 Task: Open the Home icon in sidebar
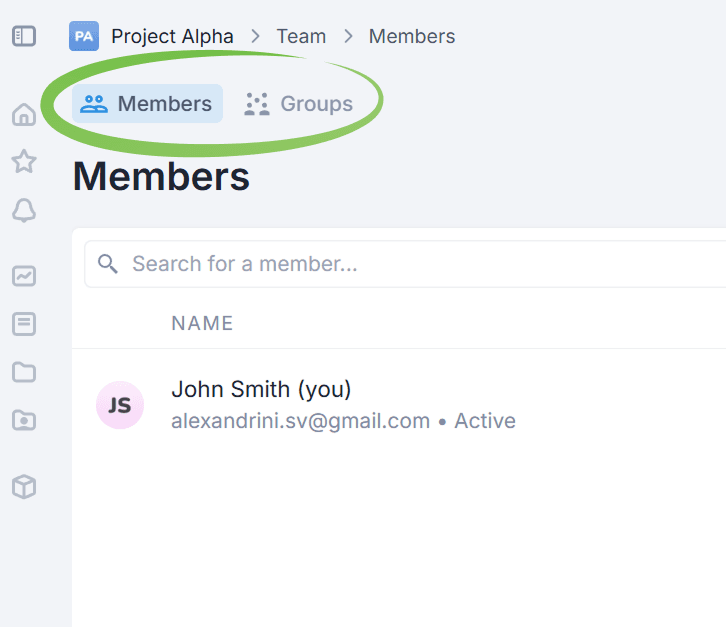[x=24, y=115]
